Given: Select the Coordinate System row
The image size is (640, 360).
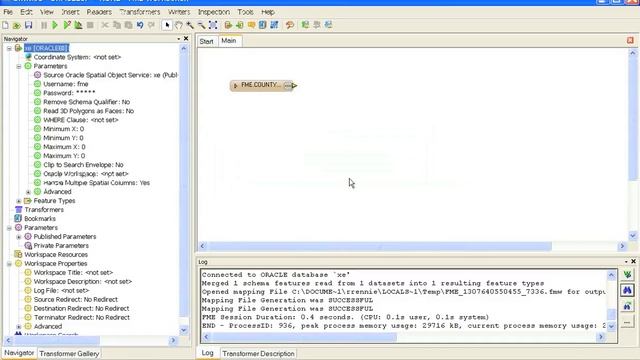Looking at the screenshot, I should point(77,57).
